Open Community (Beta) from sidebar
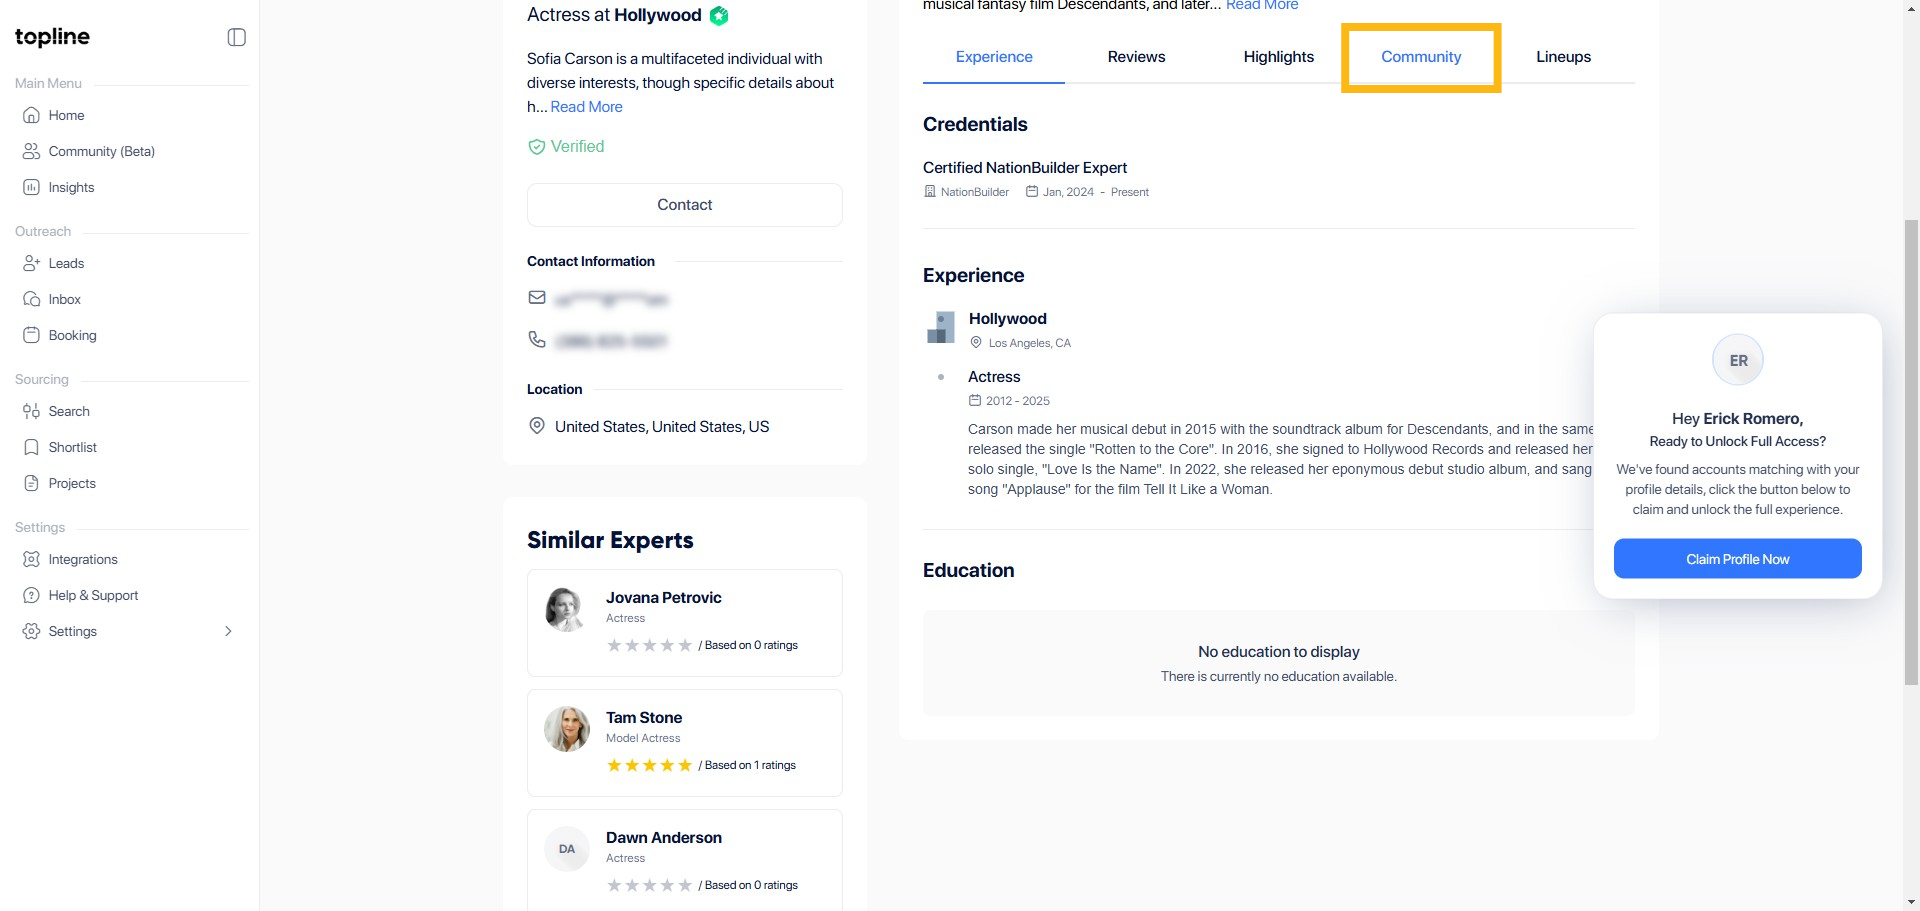Viewport: 1920px width, 911px height. coord(101,151)
